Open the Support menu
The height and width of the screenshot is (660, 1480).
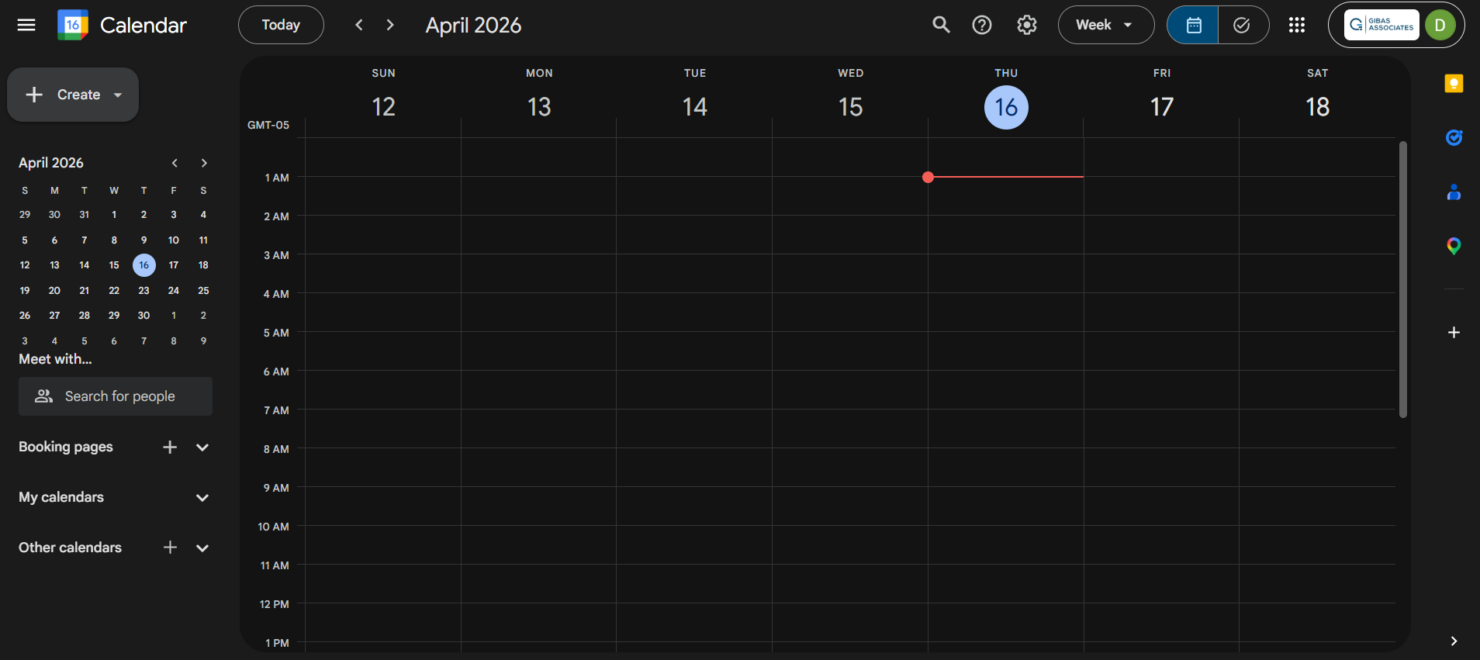tap(981, 24)
